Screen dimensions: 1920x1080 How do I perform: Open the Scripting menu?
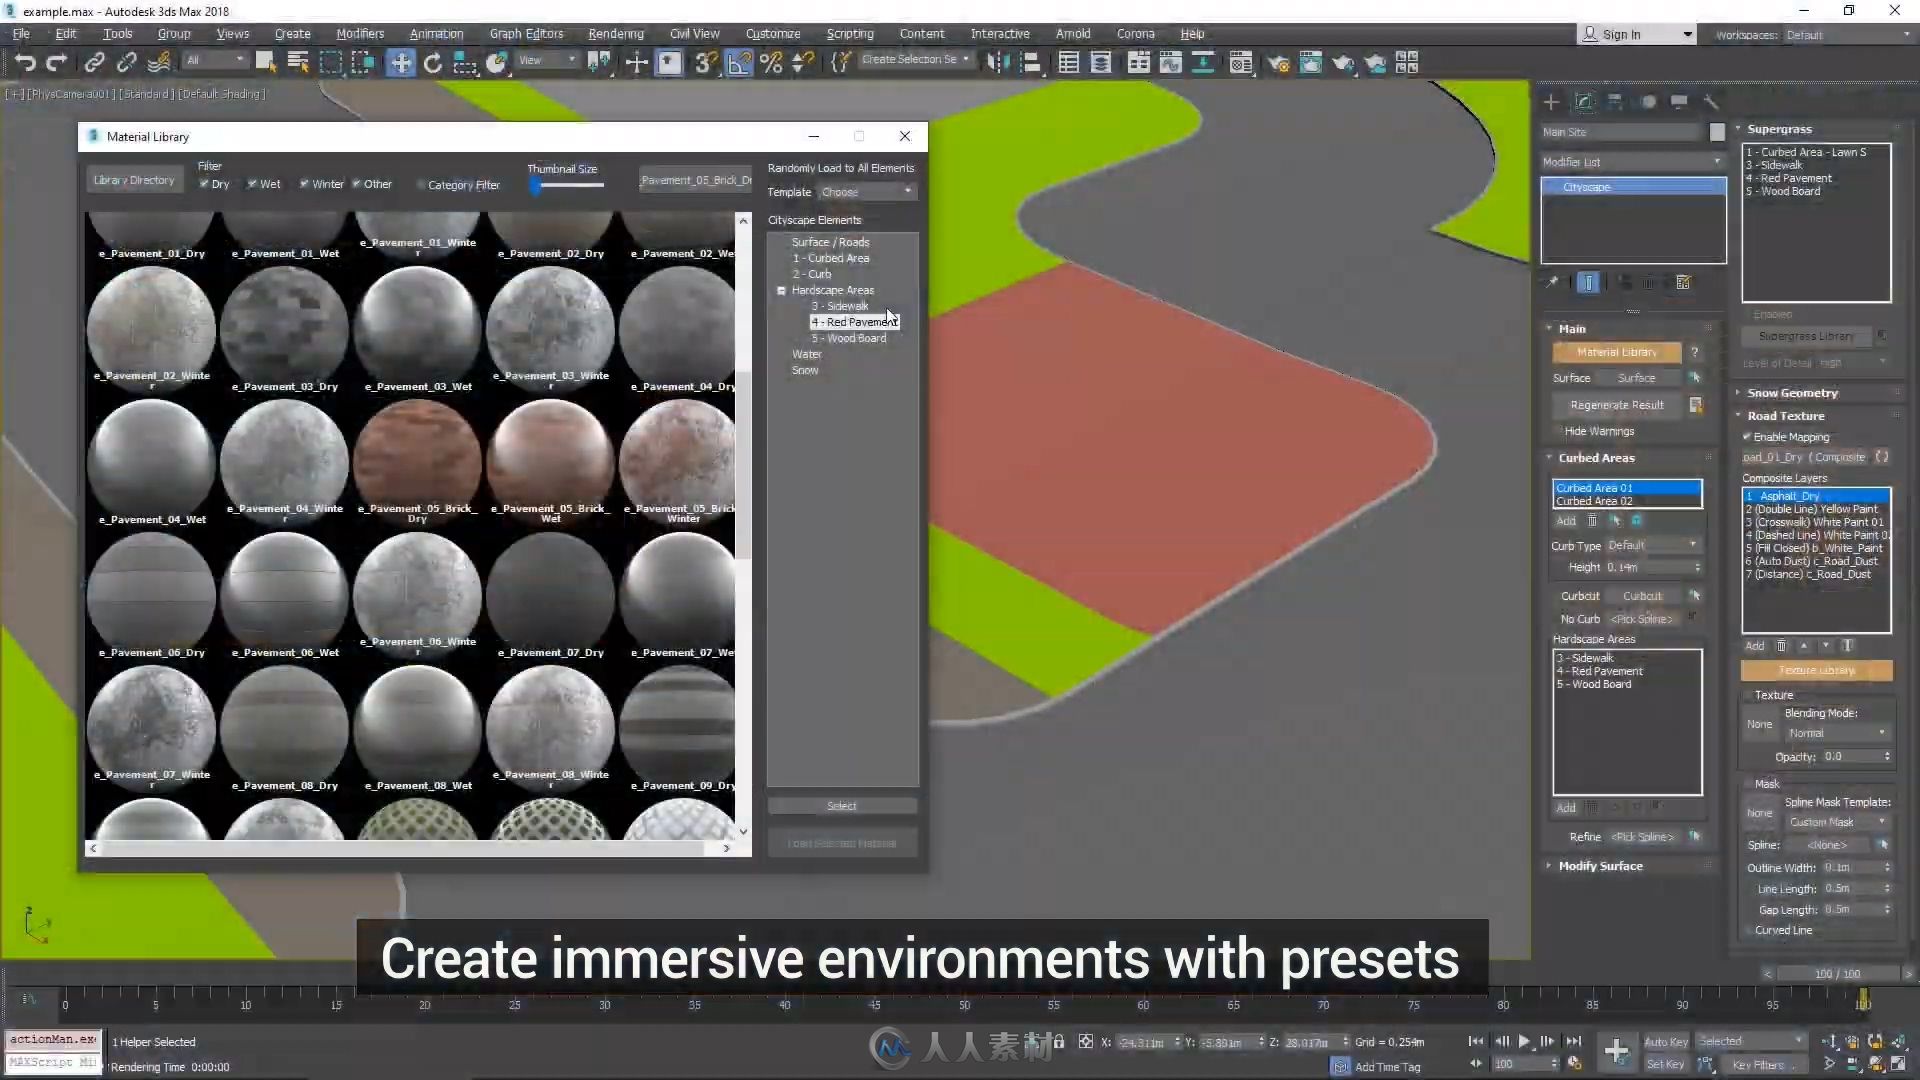tap(850, 34)
